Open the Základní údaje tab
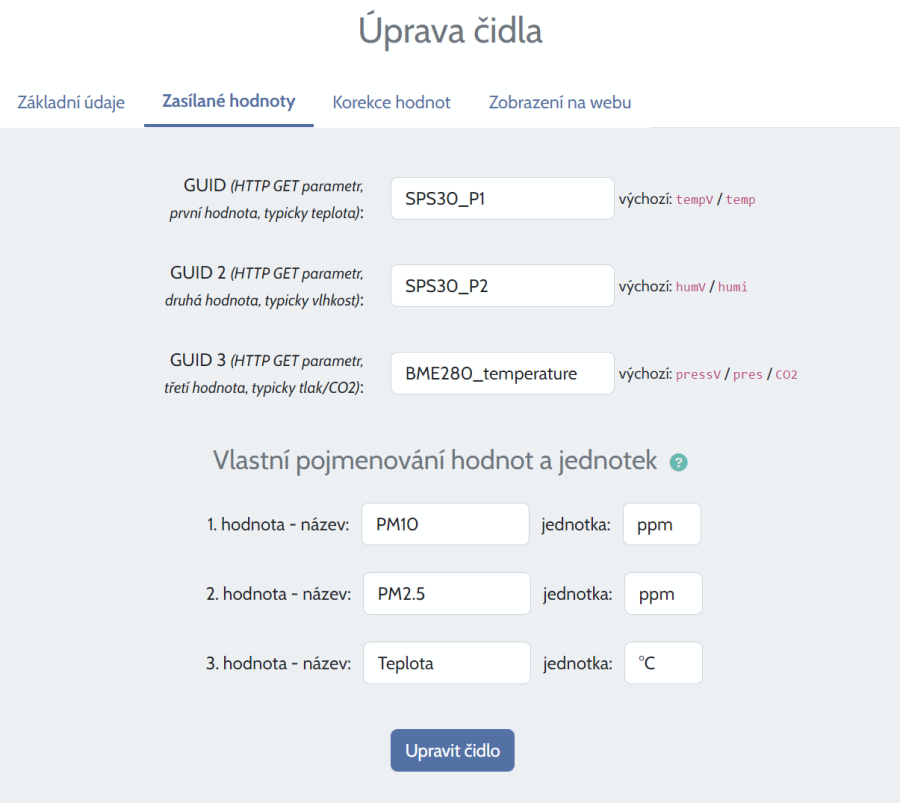The image size is (900, 803). pos(71,102)
